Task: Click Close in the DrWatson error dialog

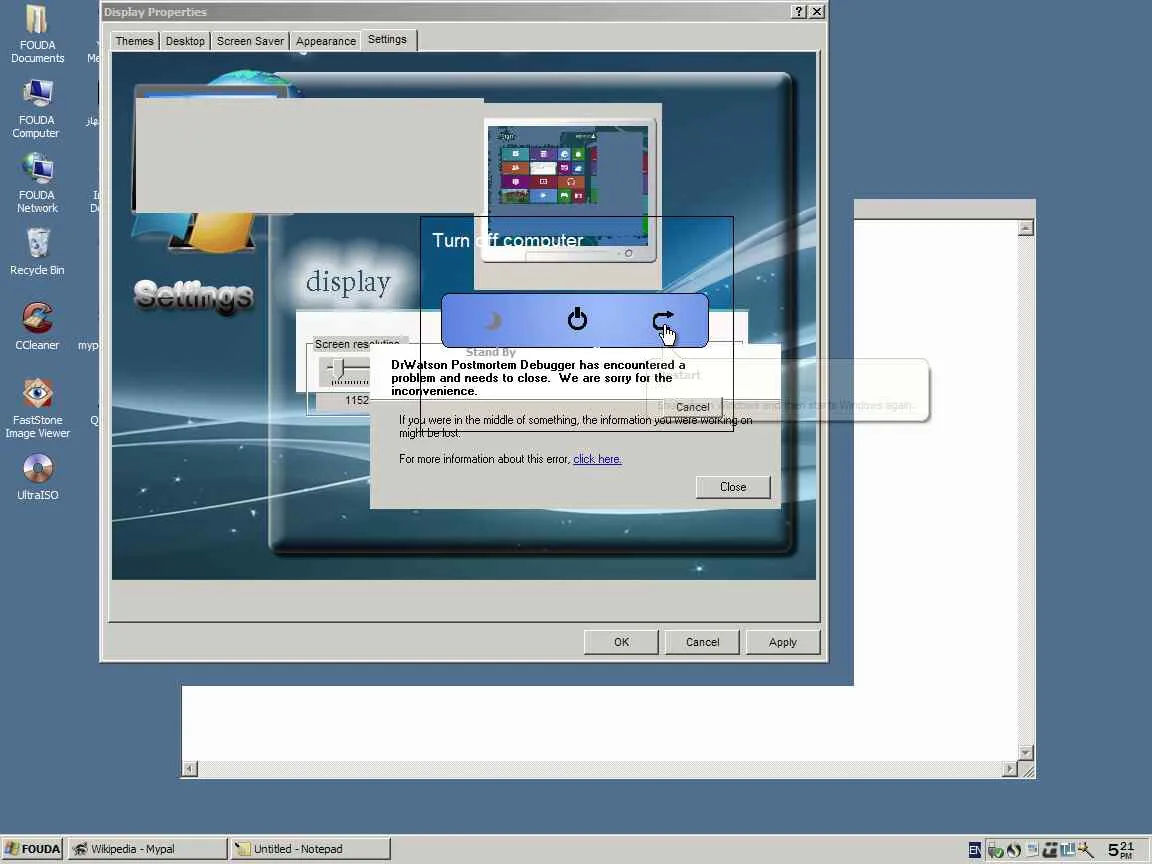Action: (x=733, y=487)
